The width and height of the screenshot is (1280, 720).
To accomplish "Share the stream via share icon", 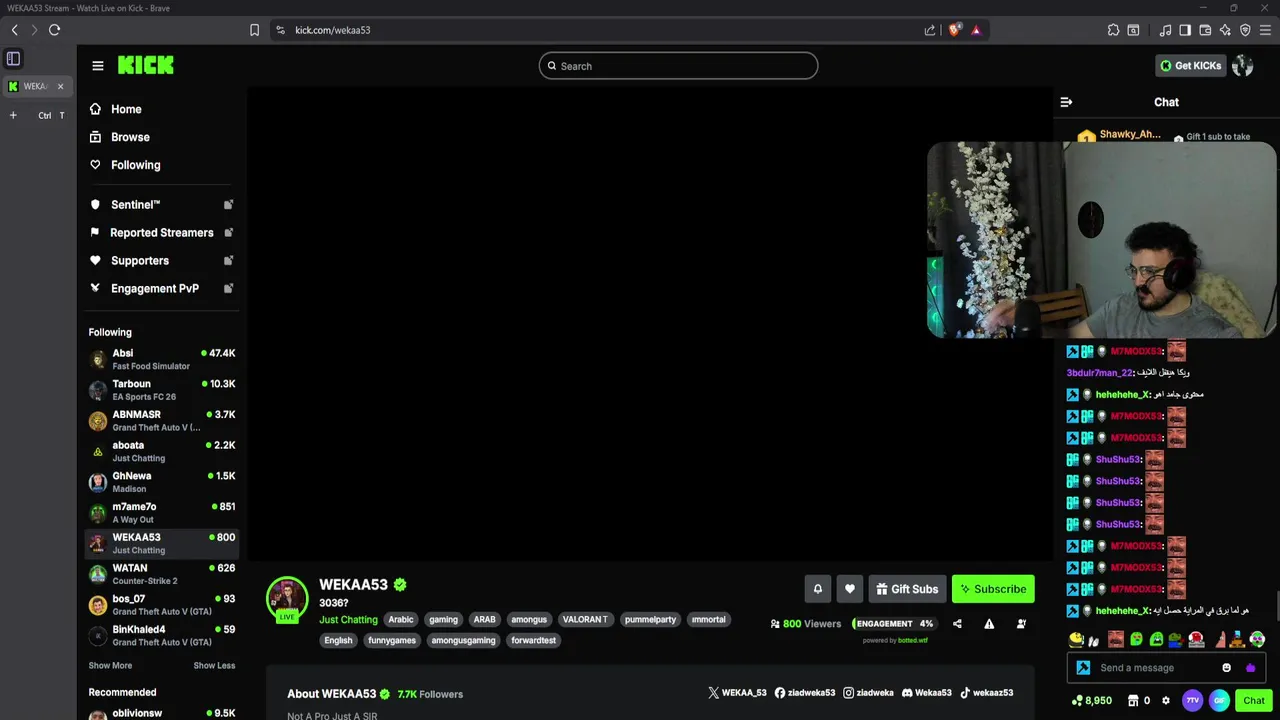I will click(x=957, y=624).
